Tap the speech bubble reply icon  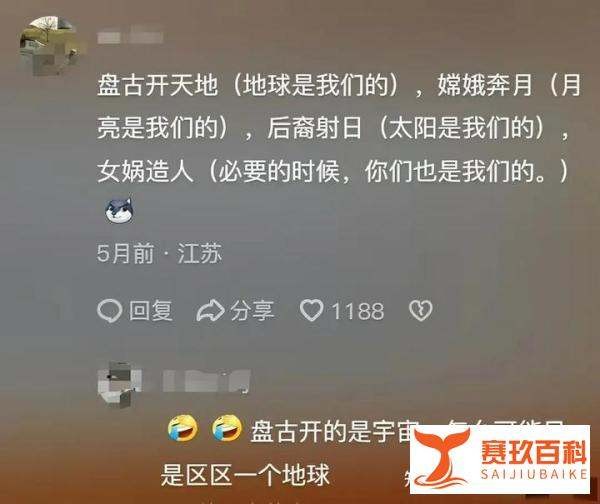pyautogui.click(x=109, y=310)
